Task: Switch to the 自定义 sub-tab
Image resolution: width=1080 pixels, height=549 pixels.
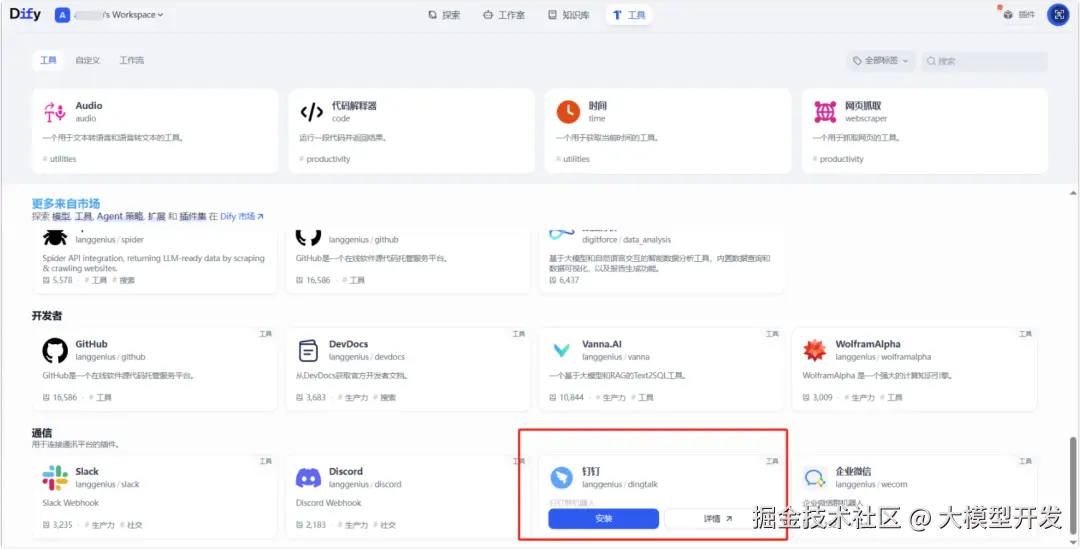Action: click(88, 61)
